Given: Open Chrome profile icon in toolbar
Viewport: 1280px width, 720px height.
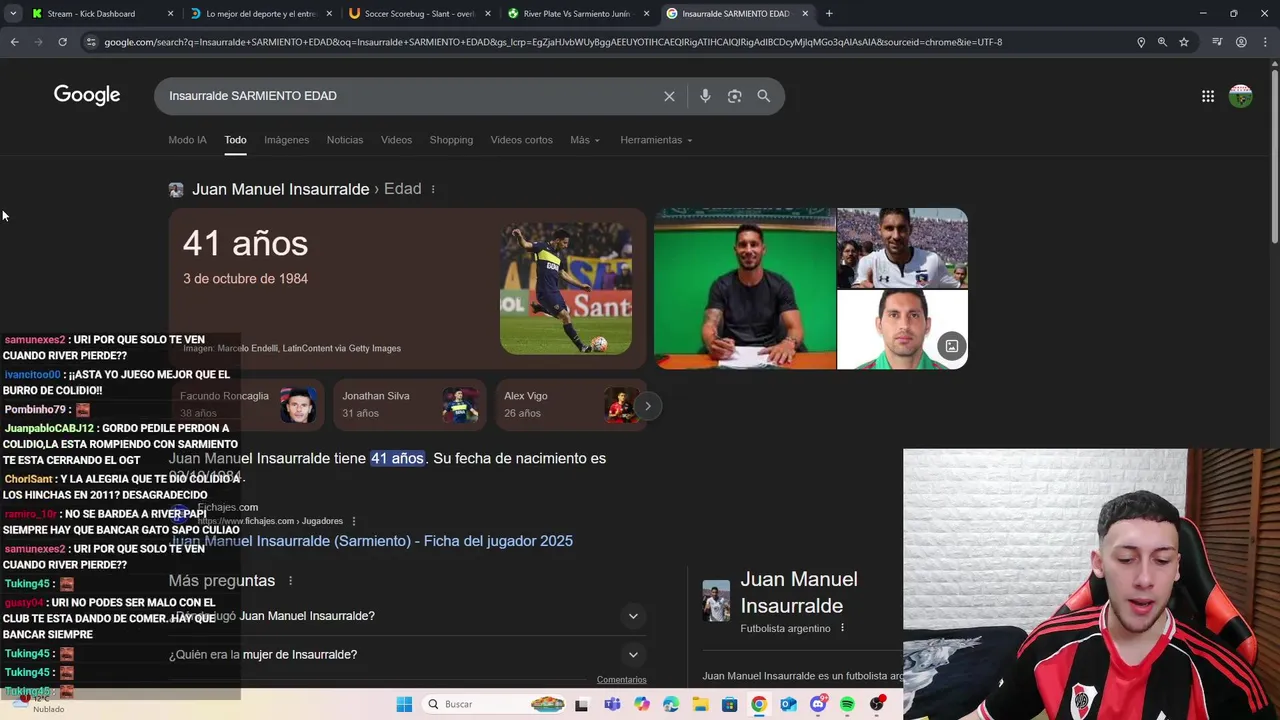Looking at the screenshot, I should (1241, 42).
